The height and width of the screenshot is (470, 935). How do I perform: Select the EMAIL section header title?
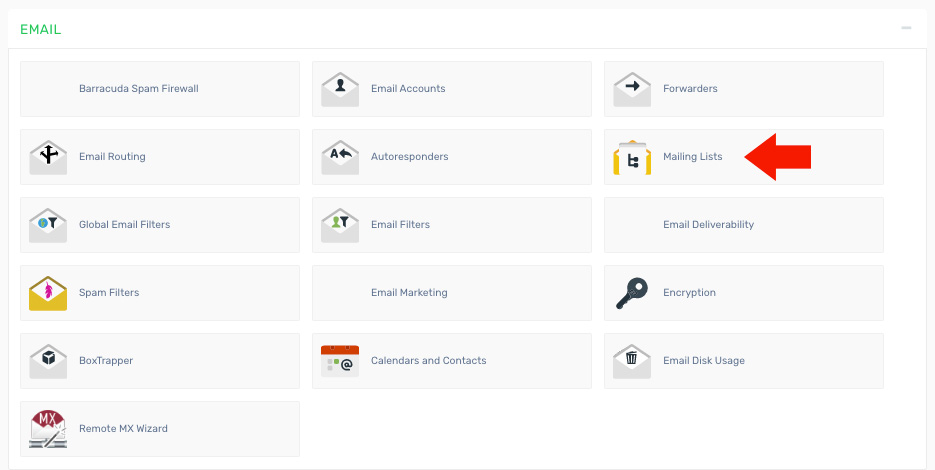40,29
